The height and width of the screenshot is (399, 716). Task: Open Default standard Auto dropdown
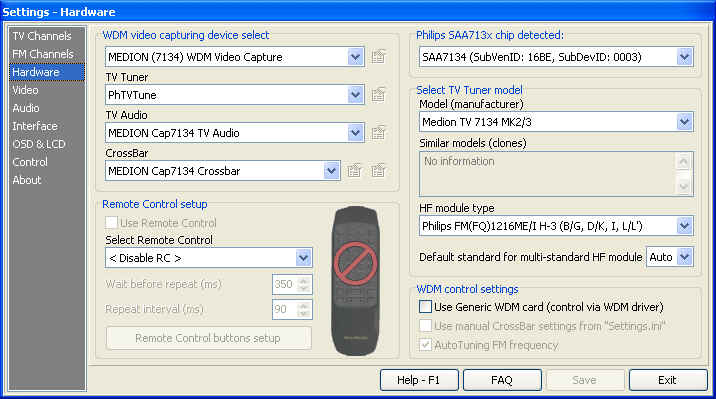point(684,257)
